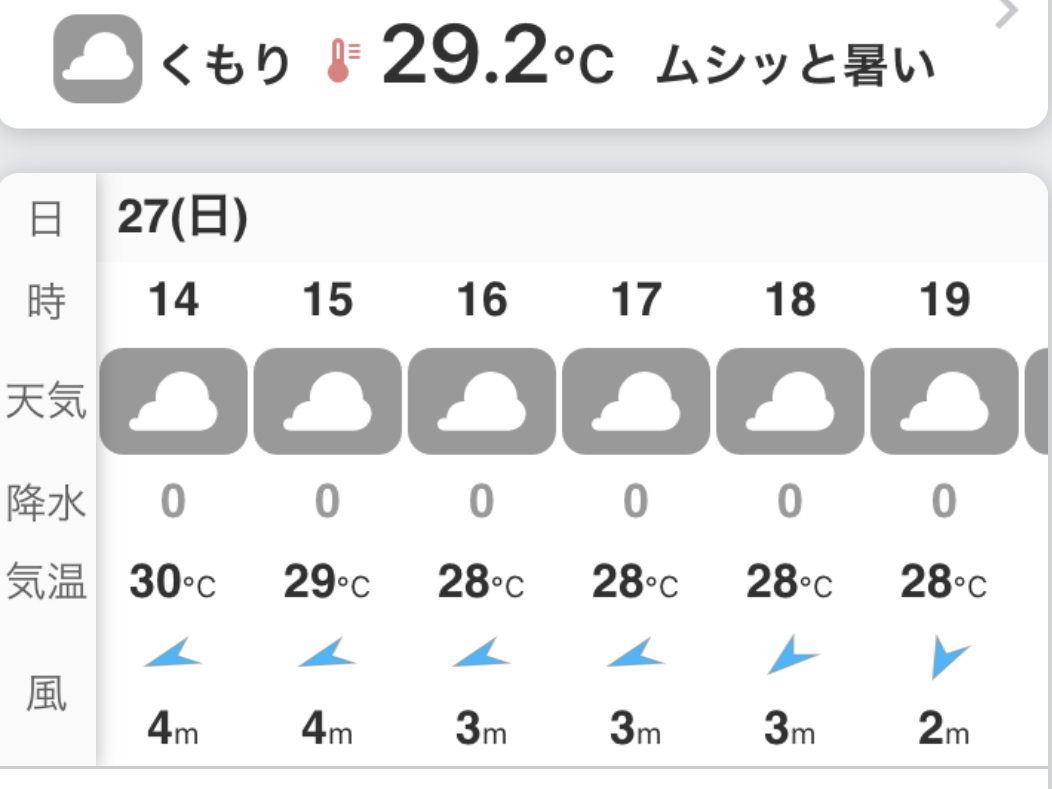This screenshot has height=789, width=1052.
Task: Select the cloudy icon for 18 o'clock
Action: (790, 401)
